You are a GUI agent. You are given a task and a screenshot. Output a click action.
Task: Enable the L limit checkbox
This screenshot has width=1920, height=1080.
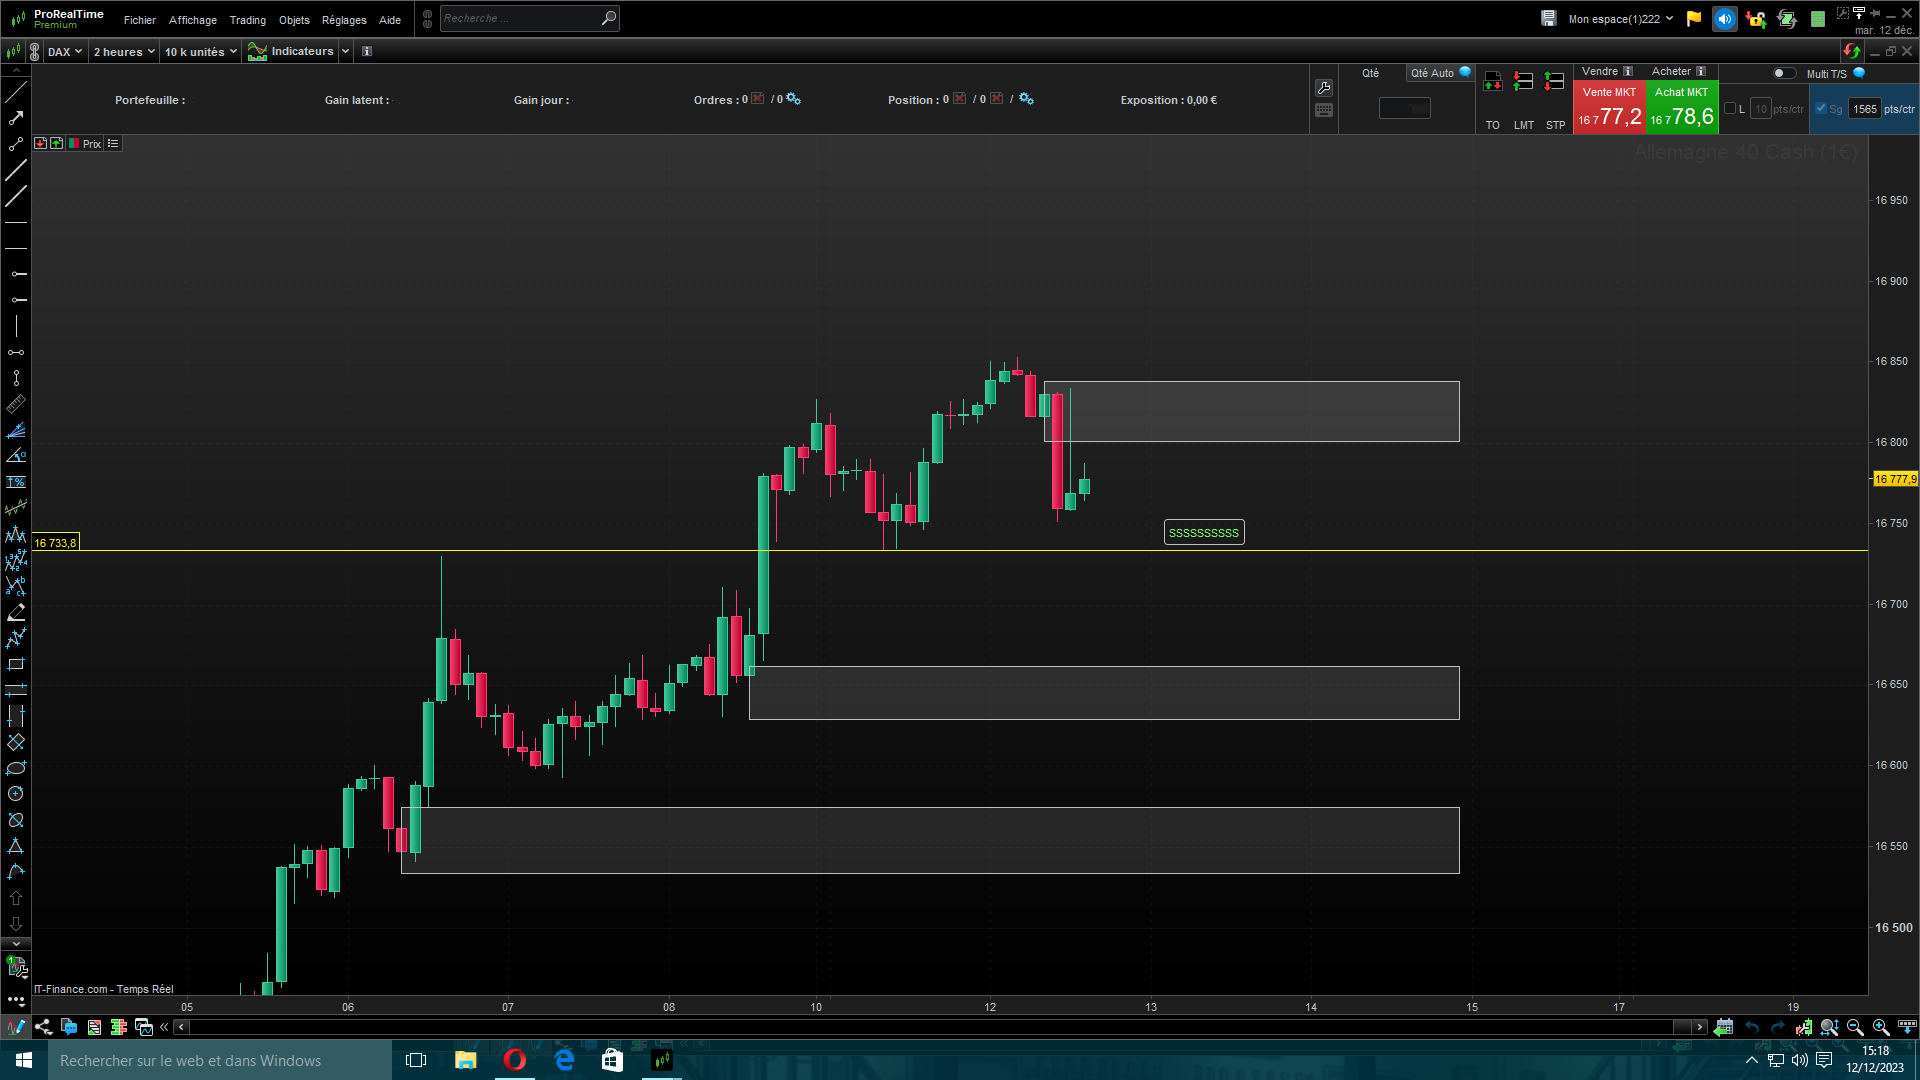pos(1730,109)
